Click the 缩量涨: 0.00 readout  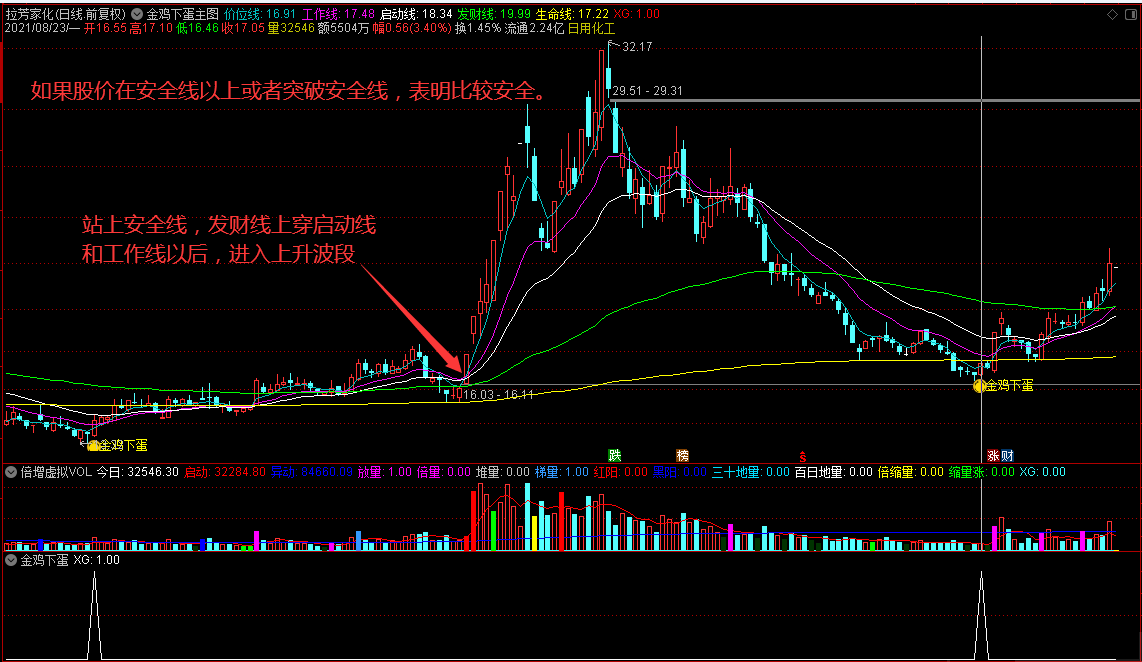(x=981, y=472)
